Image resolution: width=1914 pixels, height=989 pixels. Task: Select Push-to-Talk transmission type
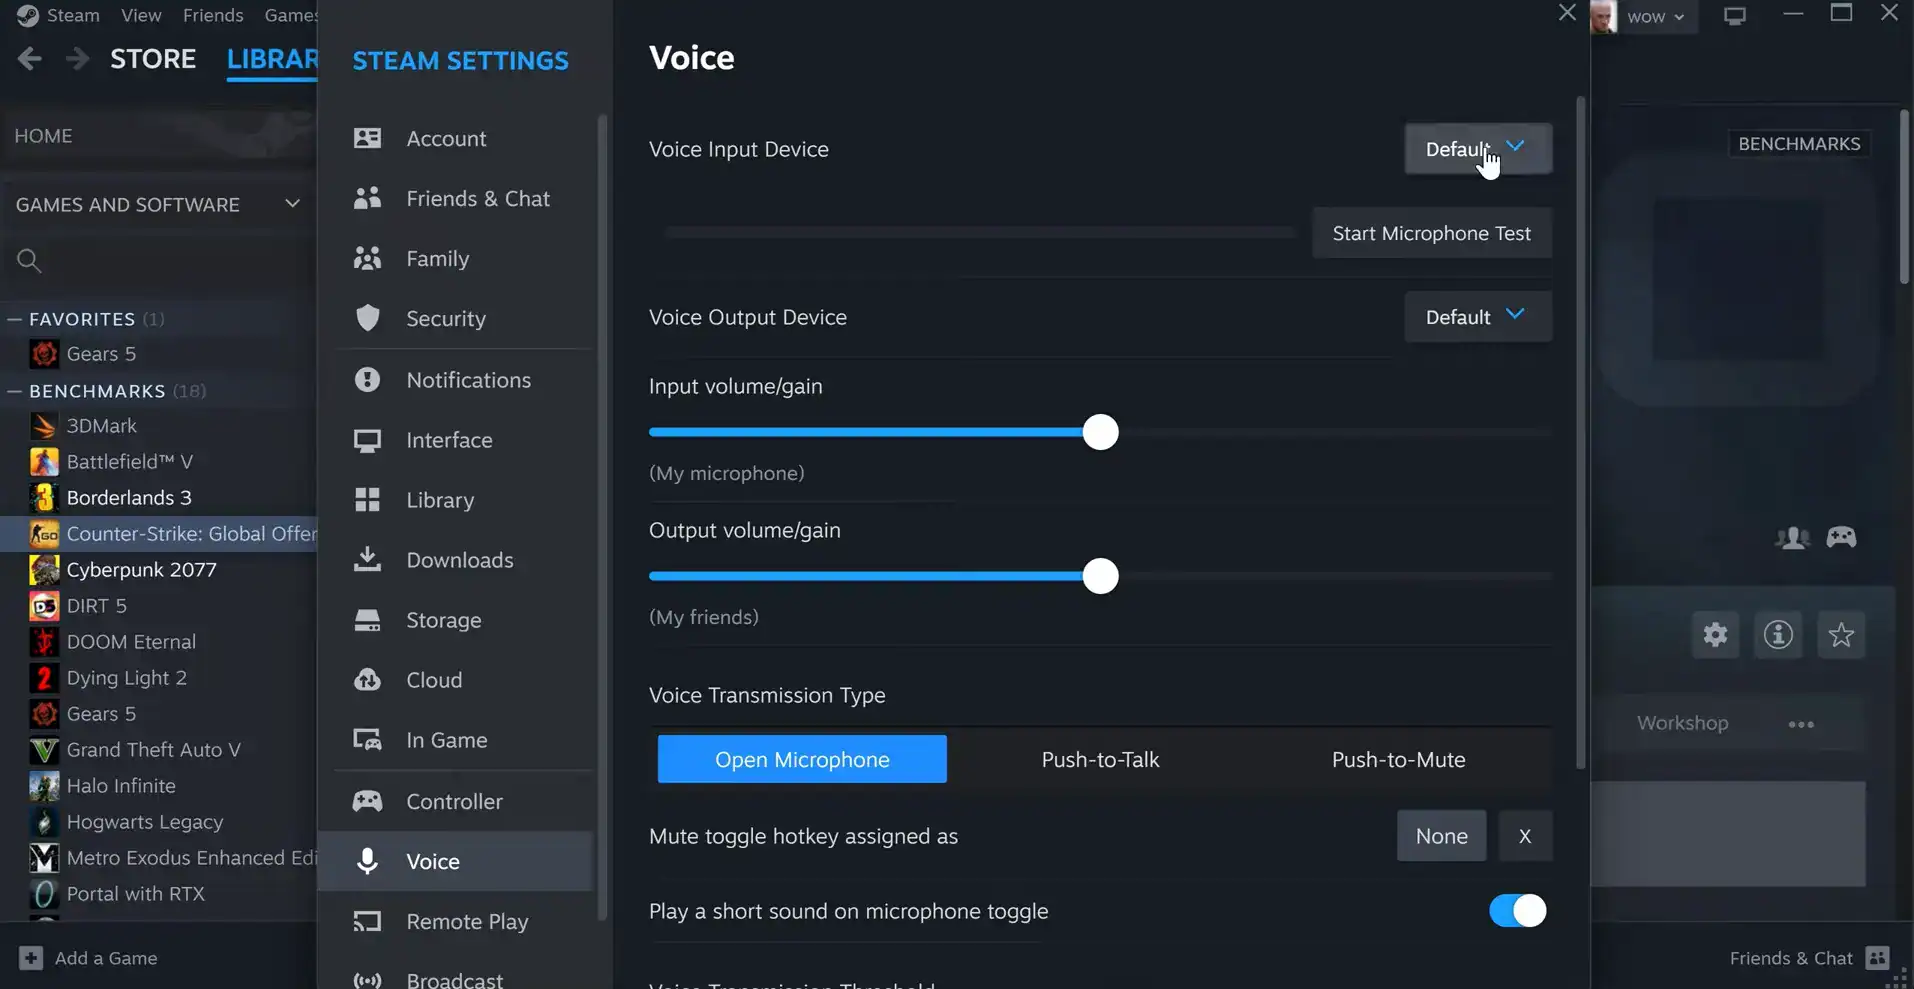1100,759
